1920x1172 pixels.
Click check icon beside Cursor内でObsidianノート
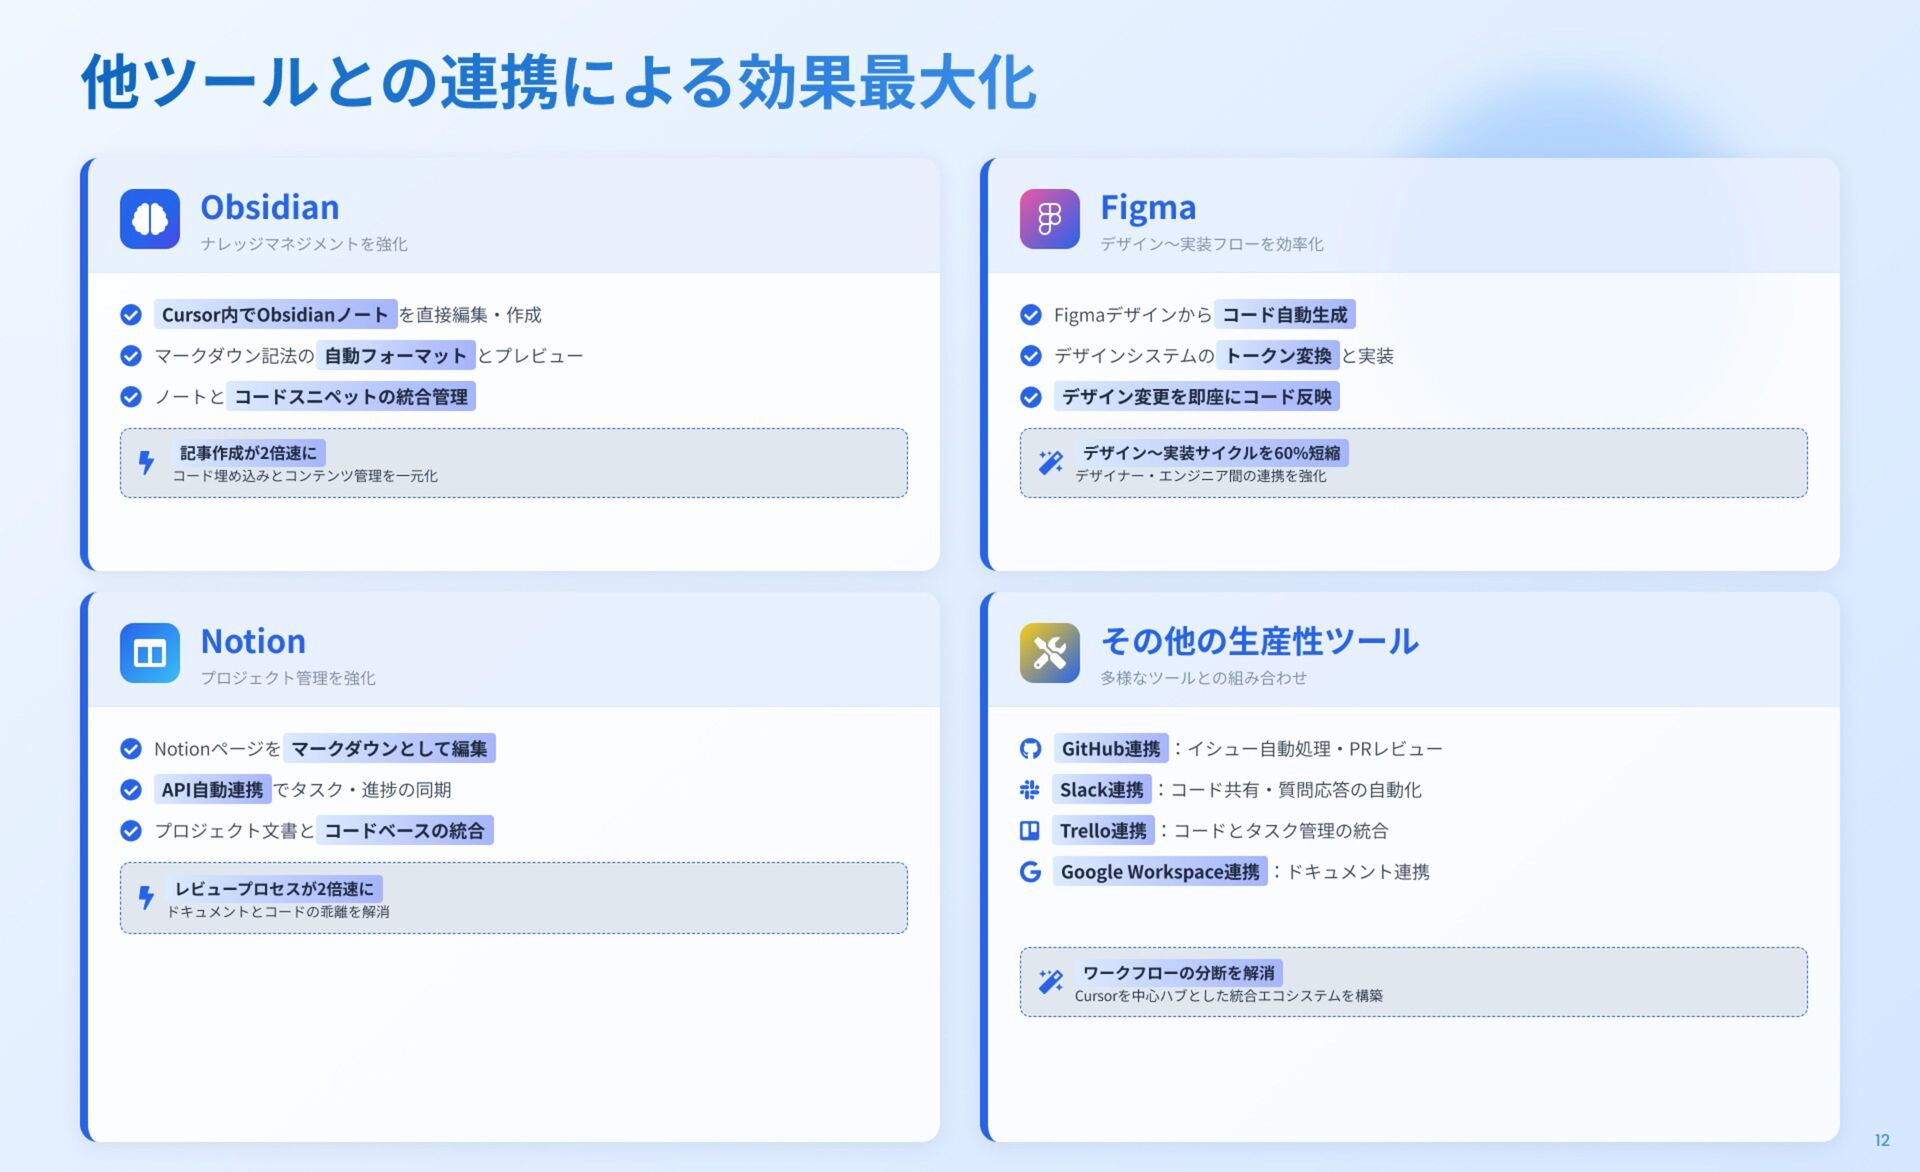pyautogui.click(x=131, y=315)
